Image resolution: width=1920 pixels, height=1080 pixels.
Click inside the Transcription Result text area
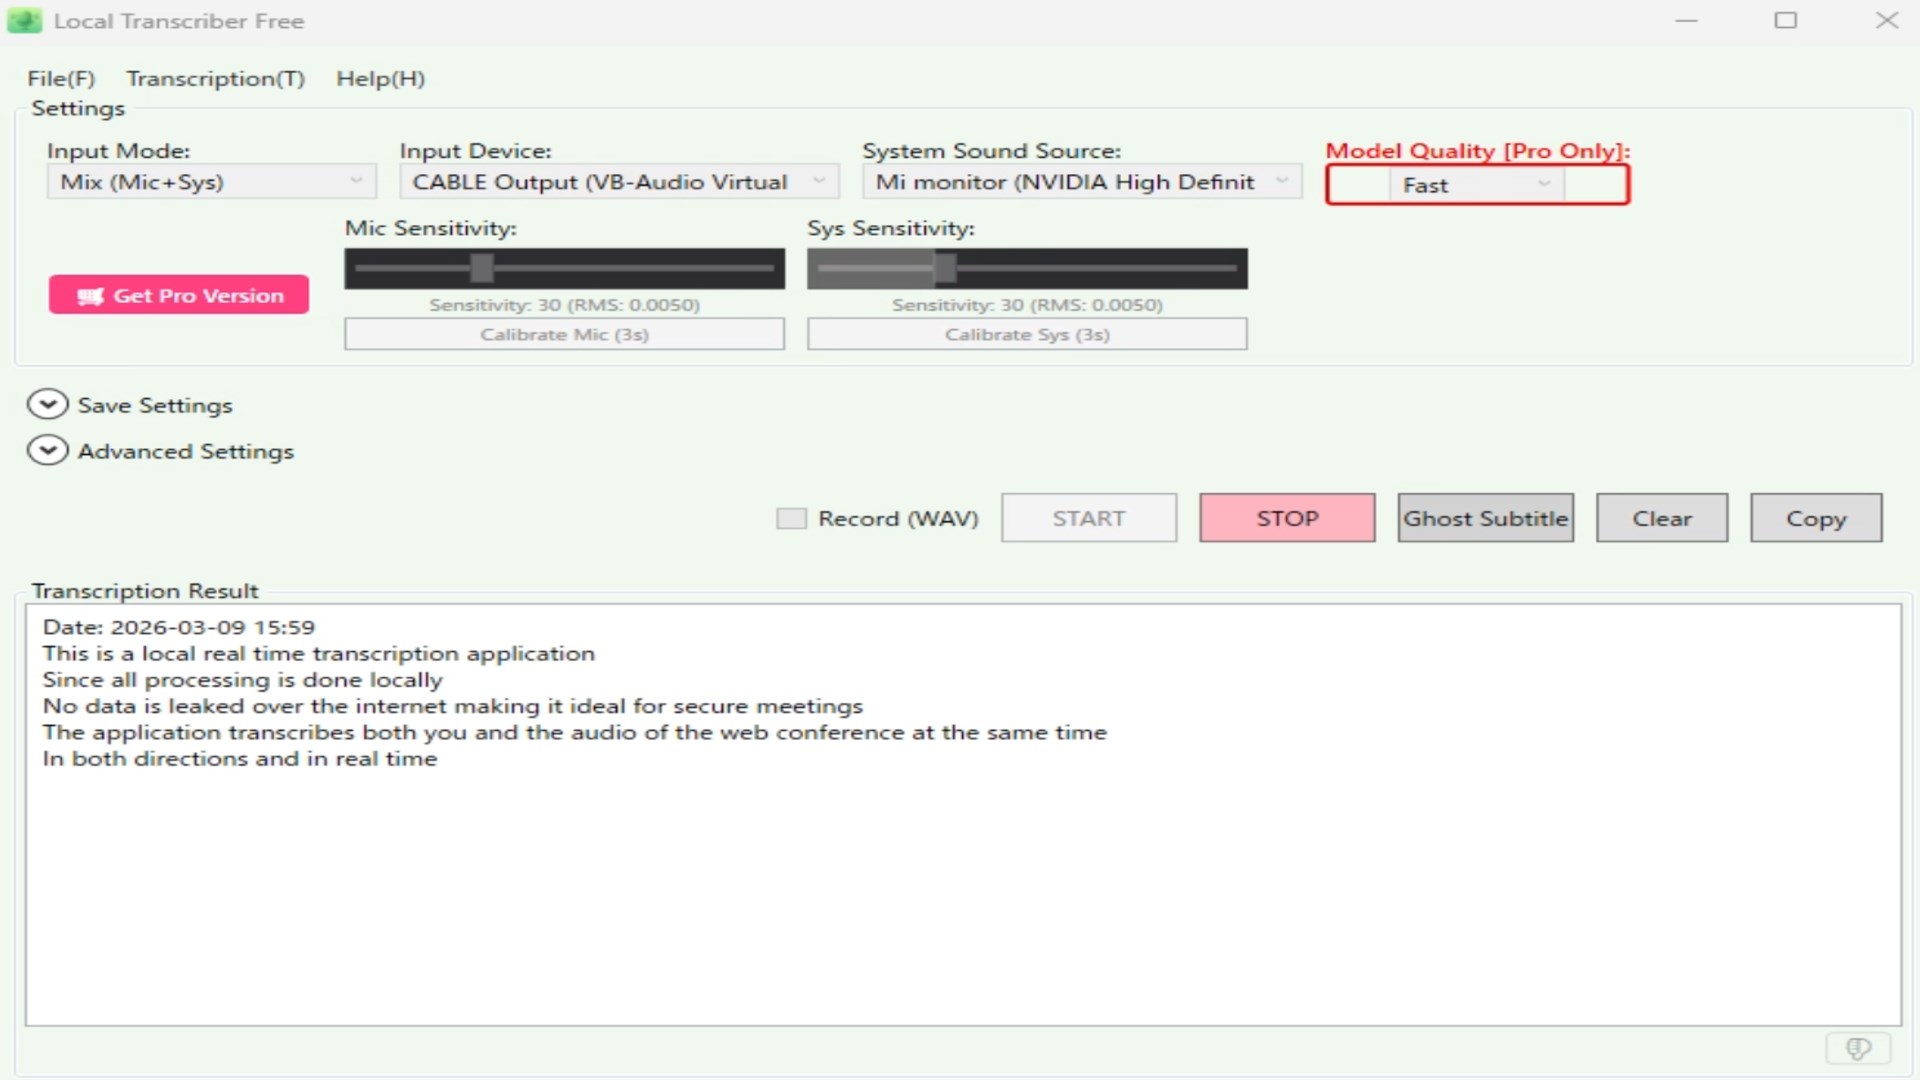[960, 880]
